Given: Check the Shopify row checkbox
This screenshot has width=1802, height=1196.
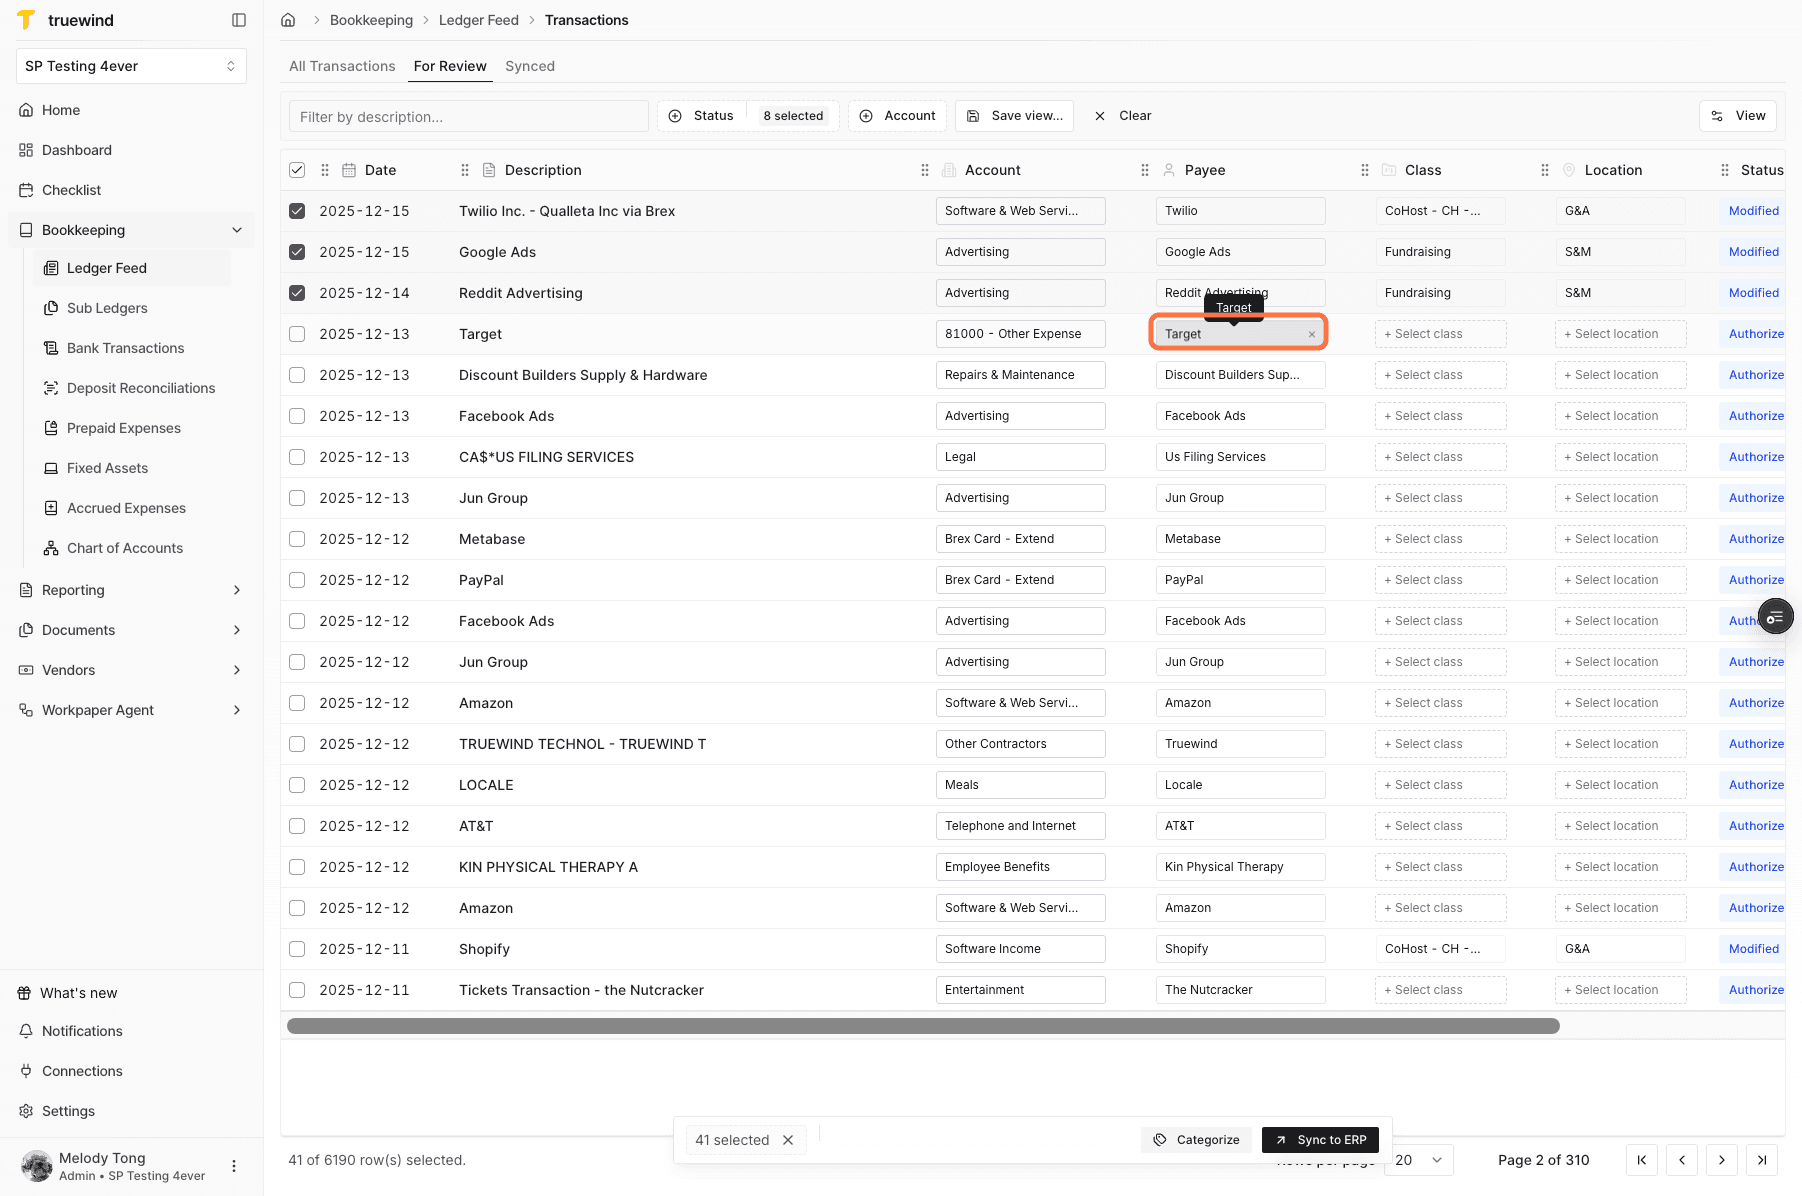Looking at the screenshot, I should pyautogui.click(x=297, y=949).
